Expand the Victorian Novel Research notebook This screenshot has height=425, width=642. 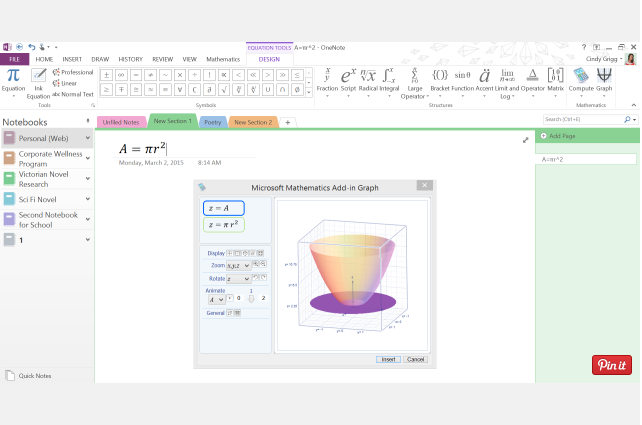[x=88, y=179]
